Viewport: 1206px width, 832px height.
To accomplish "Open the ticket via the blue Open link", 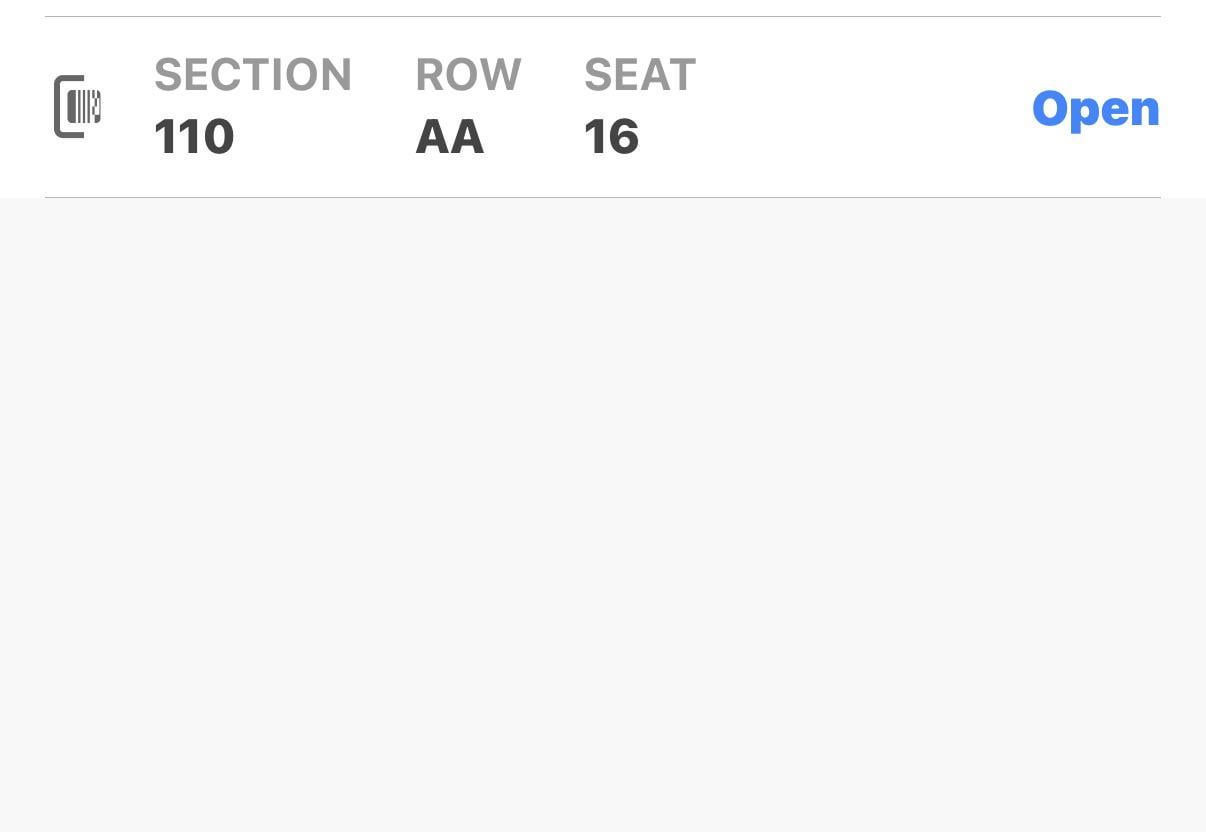I will tap(1095, 109).
